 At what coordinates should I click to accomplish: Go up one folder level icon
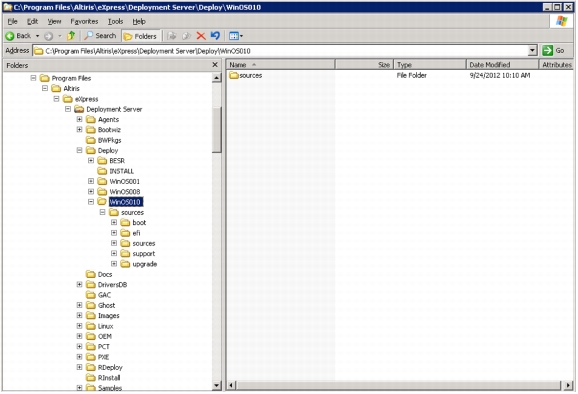(x=71, y=36)
